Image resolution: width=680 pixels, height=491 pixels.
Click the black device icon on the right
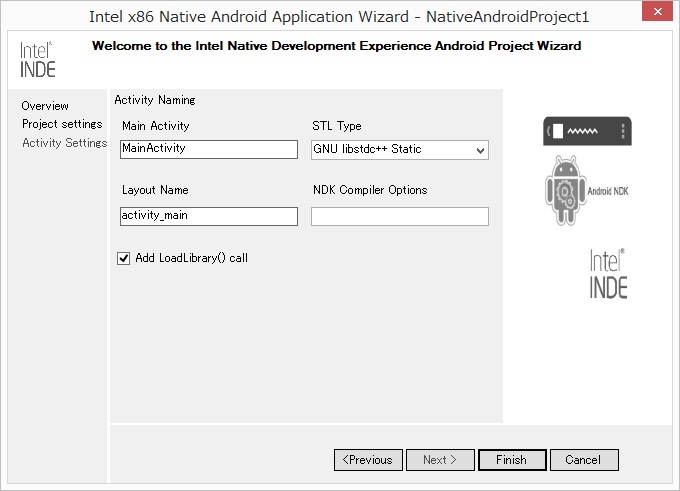(x=587, y=131)
